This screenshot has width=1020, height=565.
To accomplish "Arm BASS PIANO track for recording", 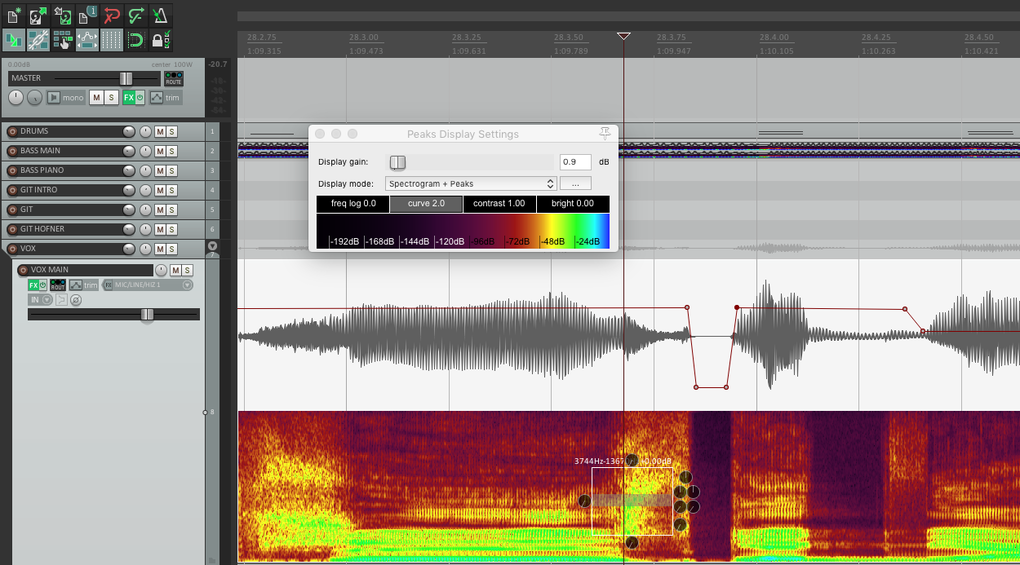I will coord(12,170).
